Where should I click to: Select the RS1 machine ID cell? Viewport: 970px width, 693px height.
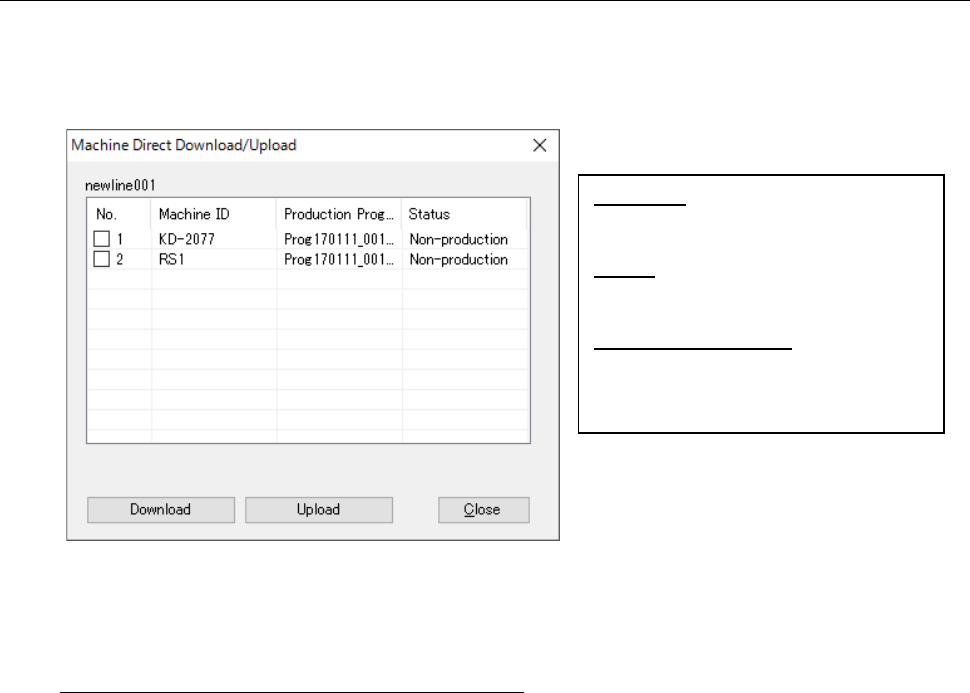tap(172, 260)
